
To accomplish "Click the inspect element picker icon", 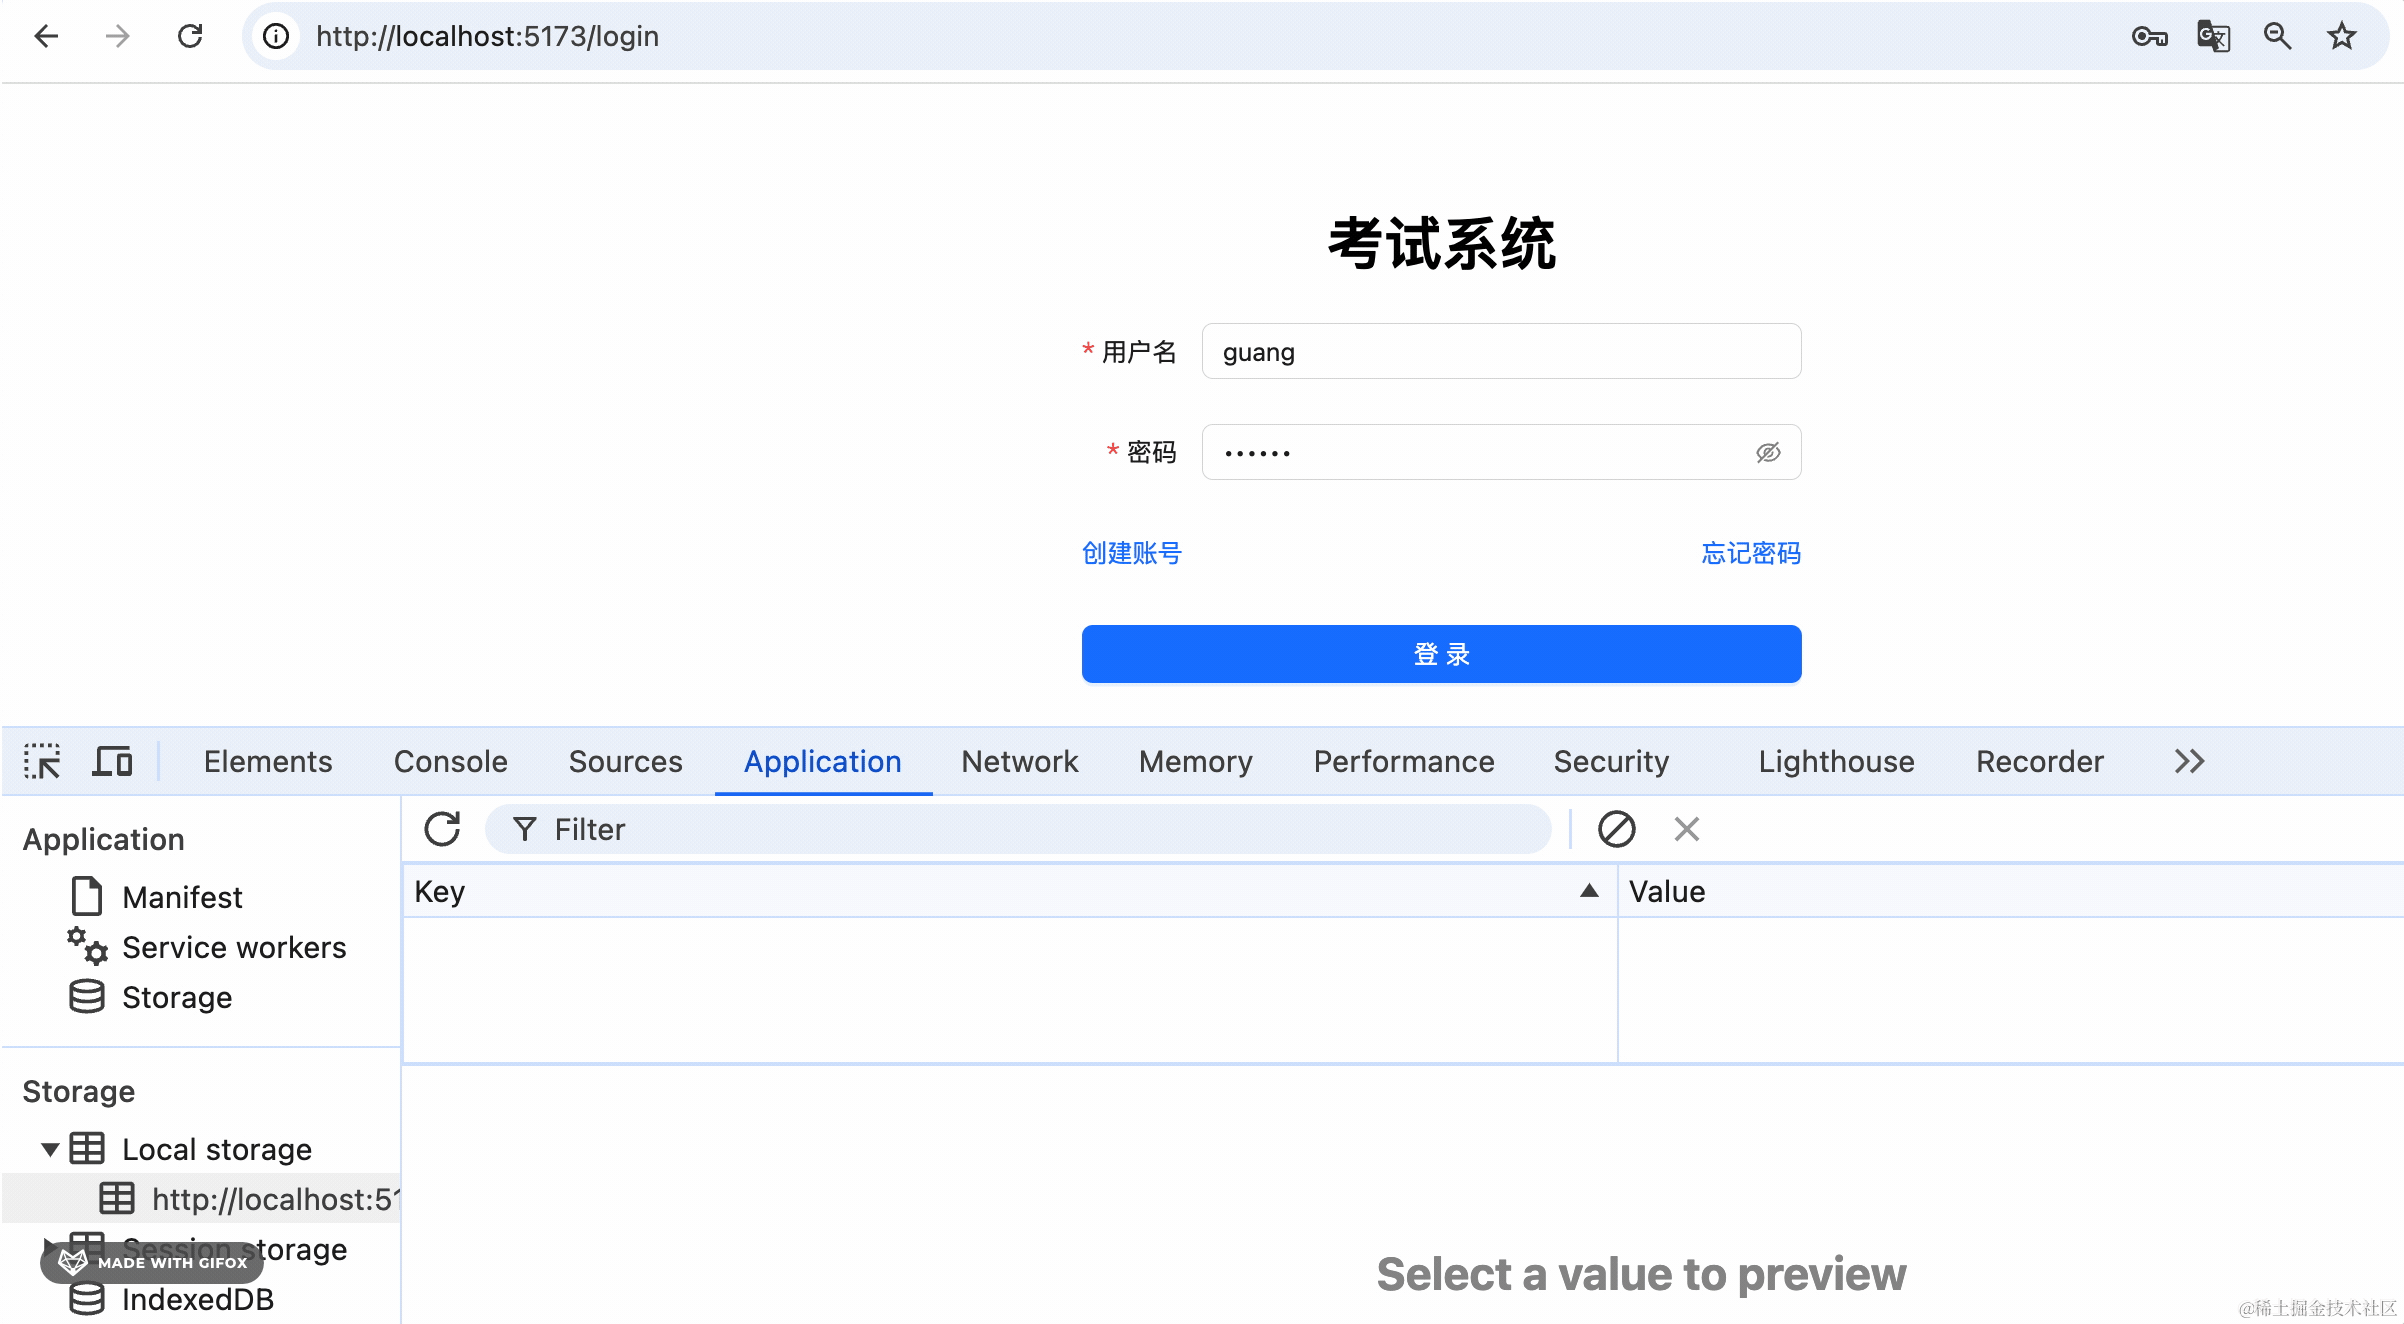I will pos(42,762).
